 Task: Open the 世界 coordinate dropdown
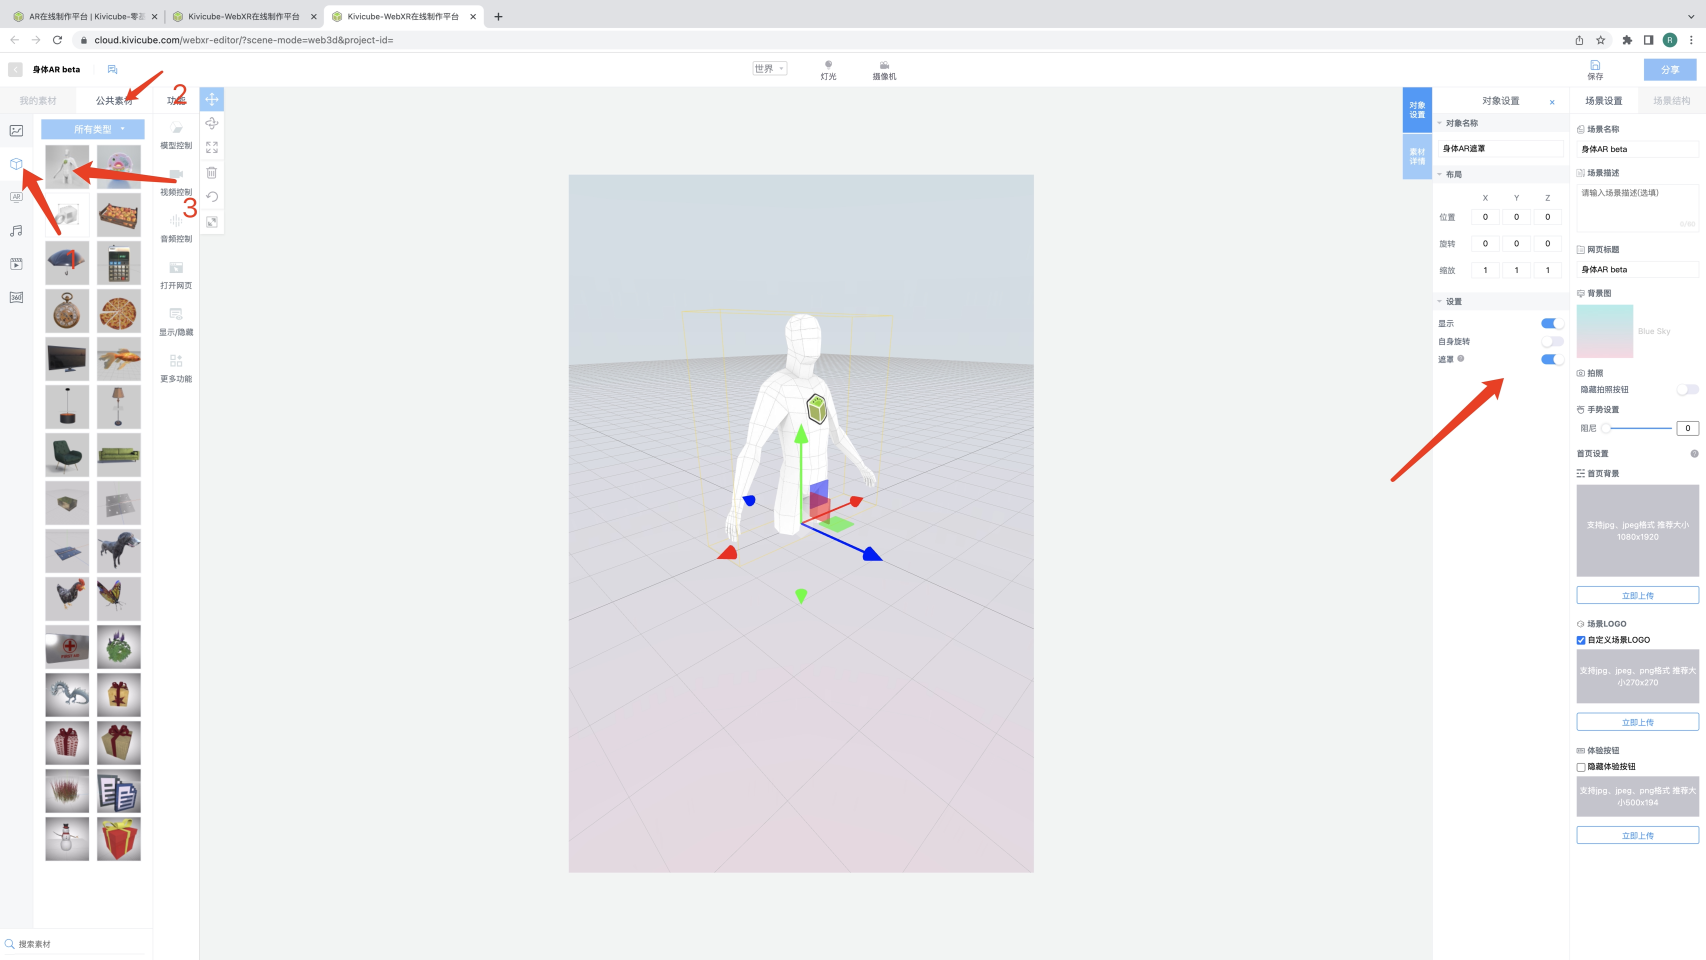tap(769, 69)
